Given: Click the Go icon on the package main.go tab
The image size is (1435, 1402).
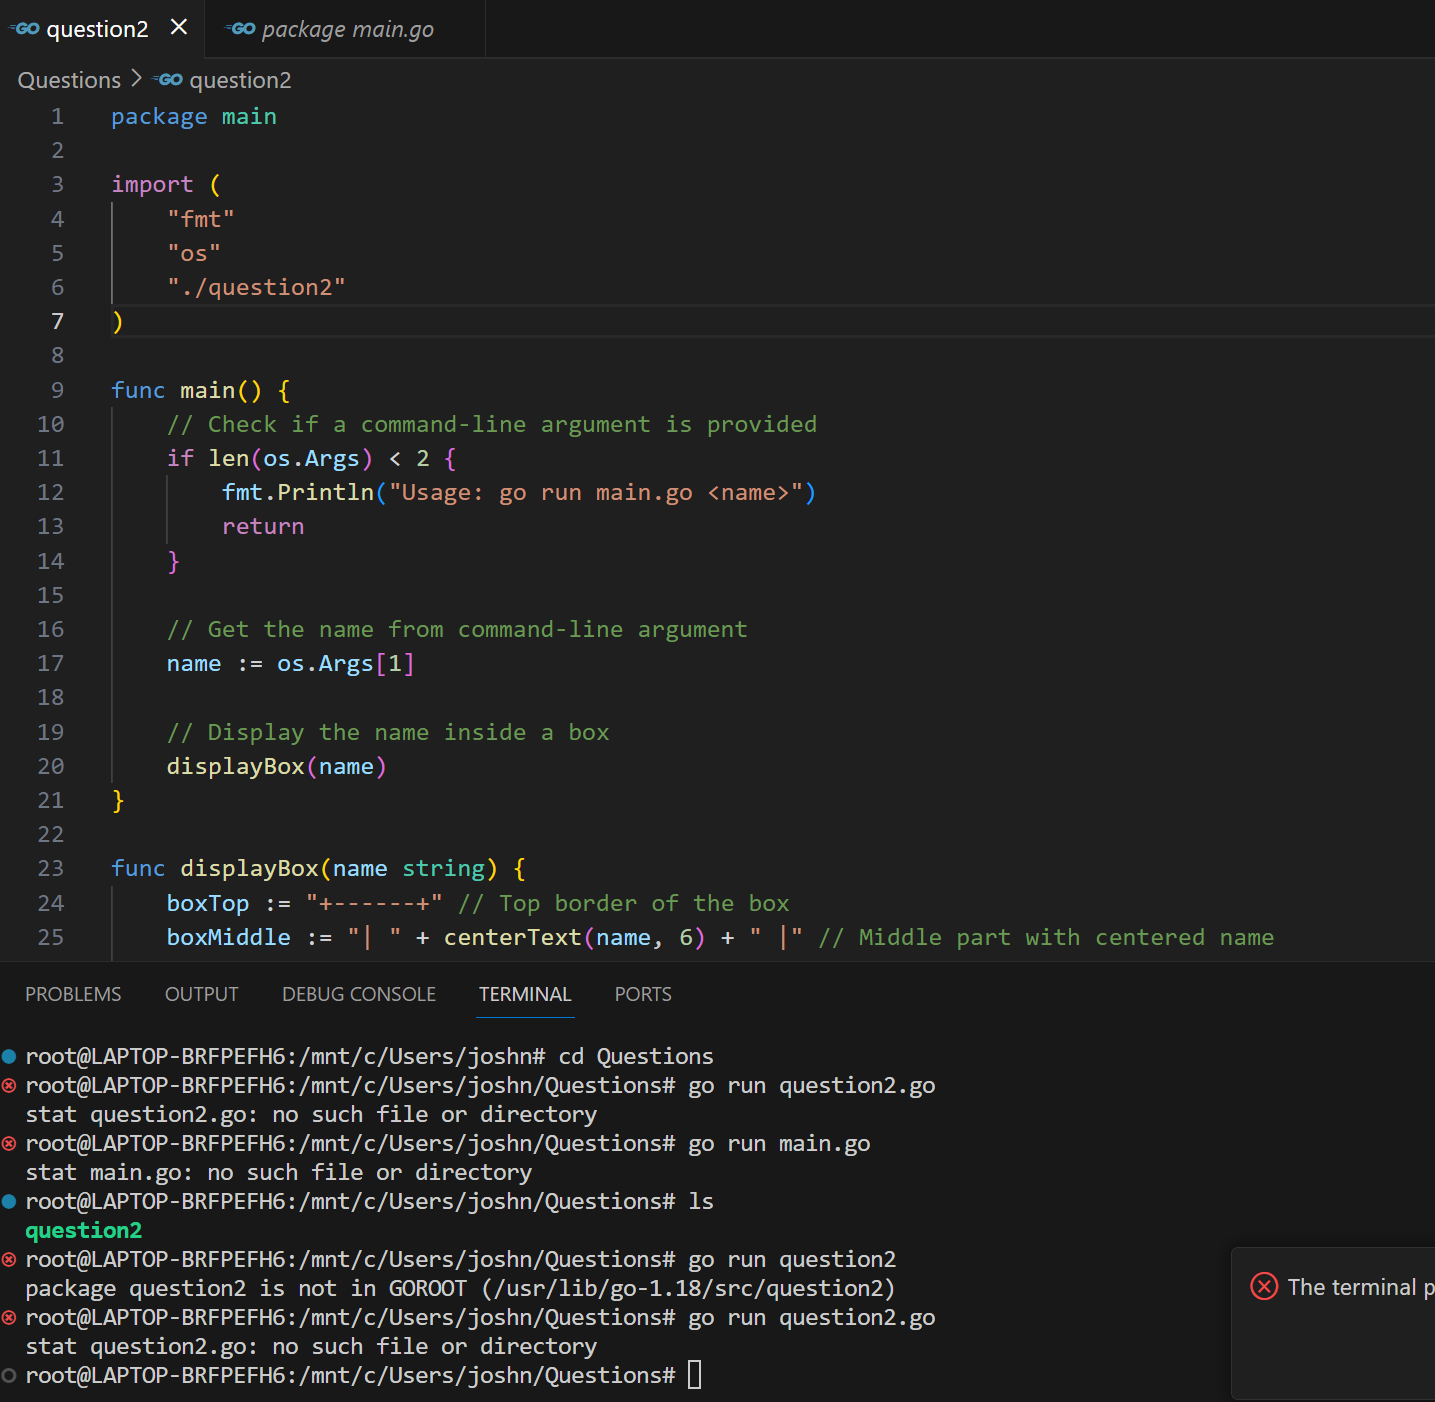Looking at the screenshot, I should pos(240,28).
